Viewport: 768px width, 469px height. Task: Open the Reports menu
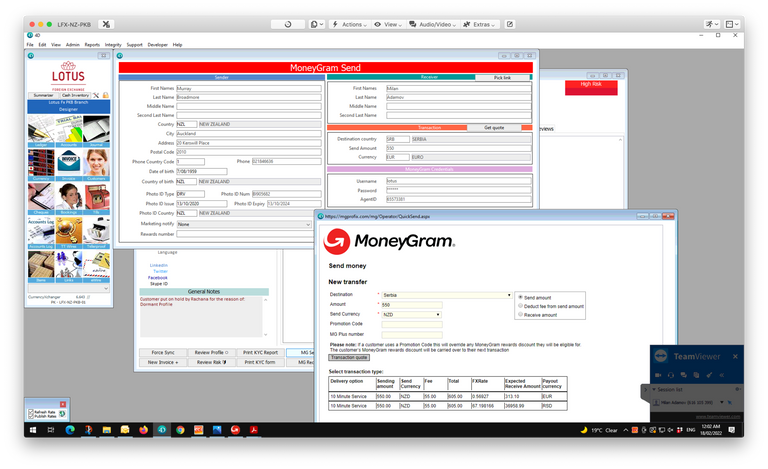(x=92, y=45)
